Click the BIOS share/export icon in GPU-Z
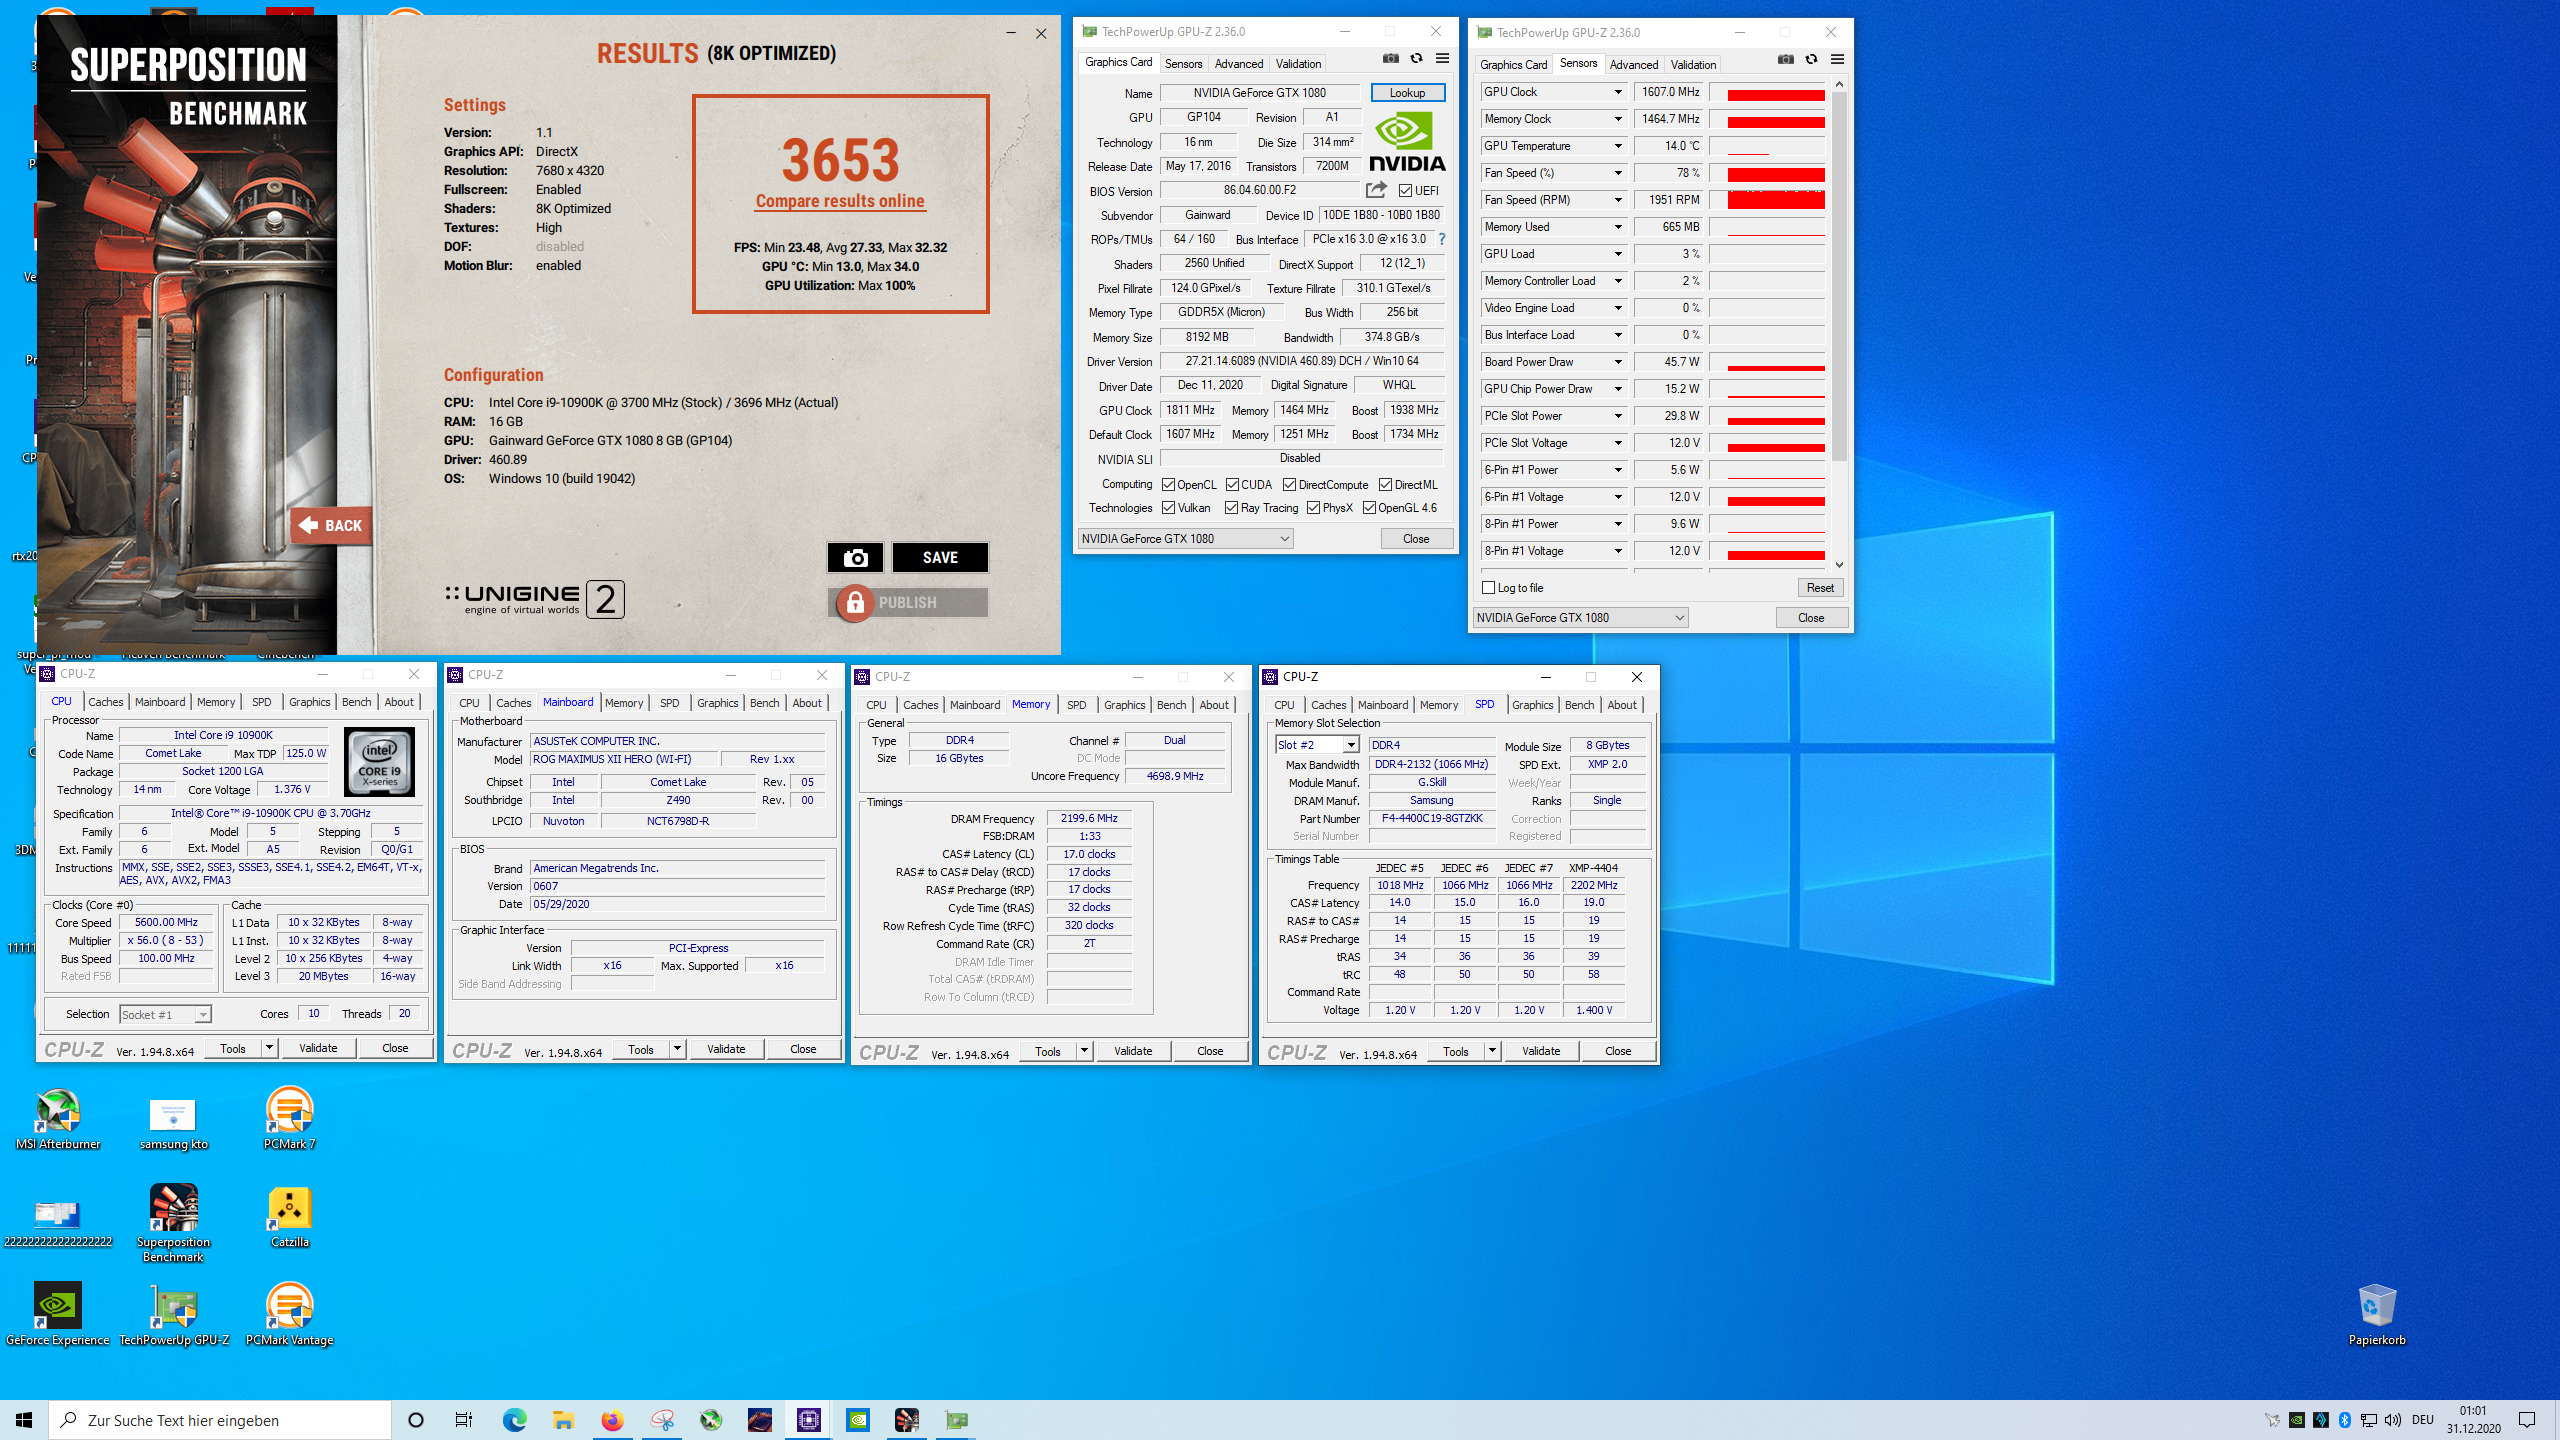Viewport: 2560px width, 1440px height. pyautogui.click(x=1377, y=190)
